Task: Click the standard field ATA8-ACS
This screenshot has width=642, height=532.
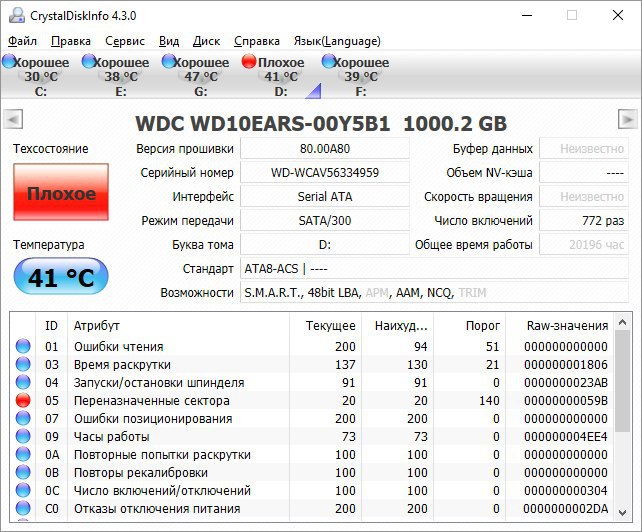Action: coord(434,269)
